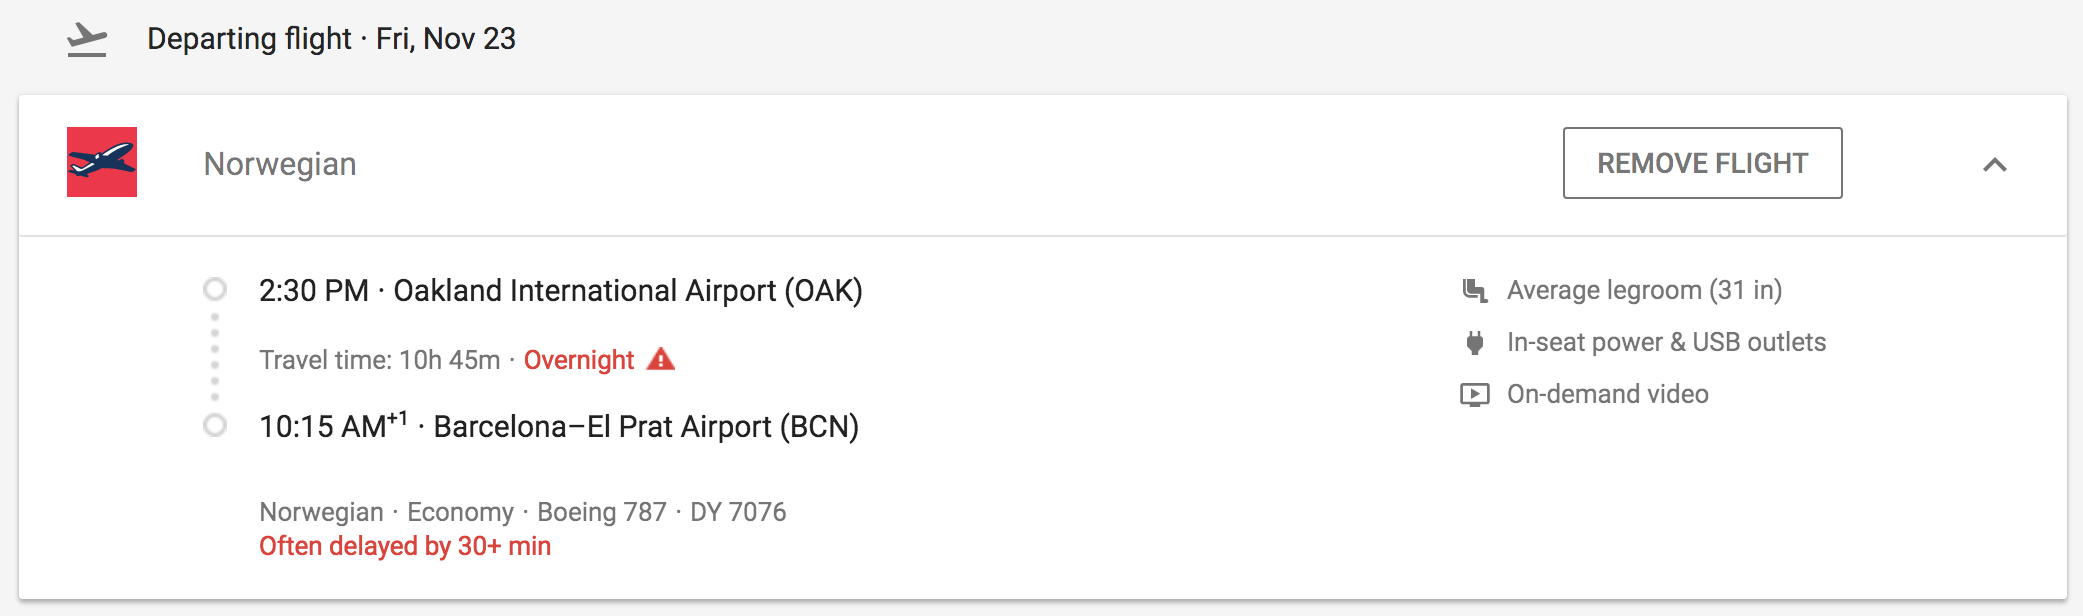
Task: Click the Norwegian airline logo
Action: tap(102, 162)
